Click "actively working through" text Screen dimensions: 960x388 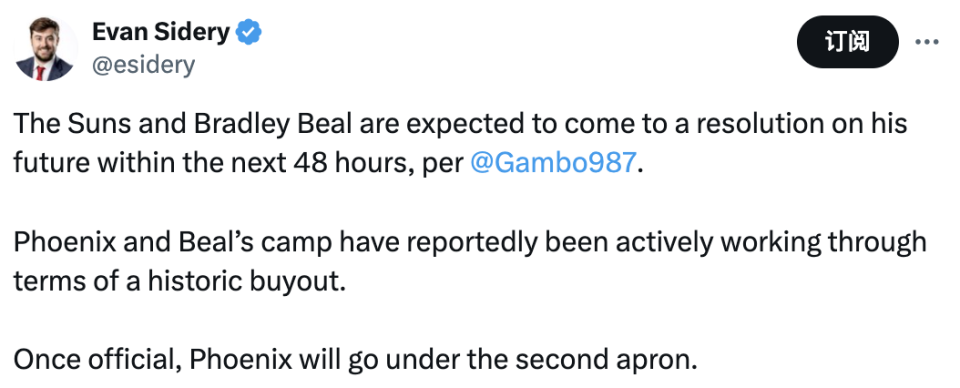[x=770, y=243]
